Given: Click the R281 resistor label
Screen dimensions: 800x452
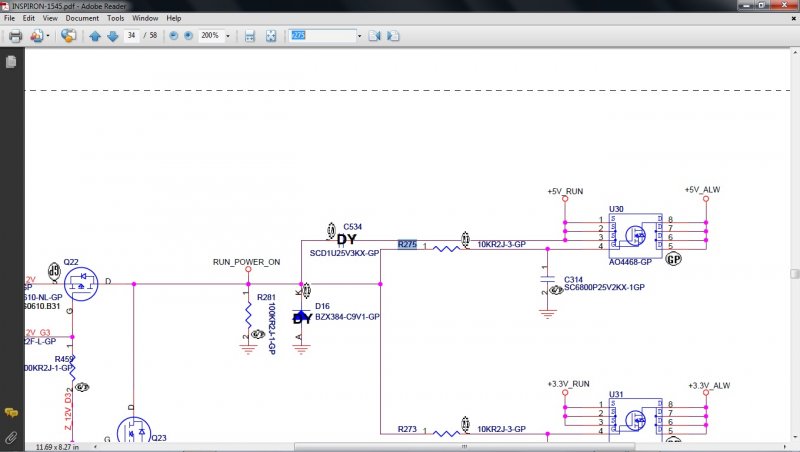Looking at the screenshot, I should (x=266, y=297).
